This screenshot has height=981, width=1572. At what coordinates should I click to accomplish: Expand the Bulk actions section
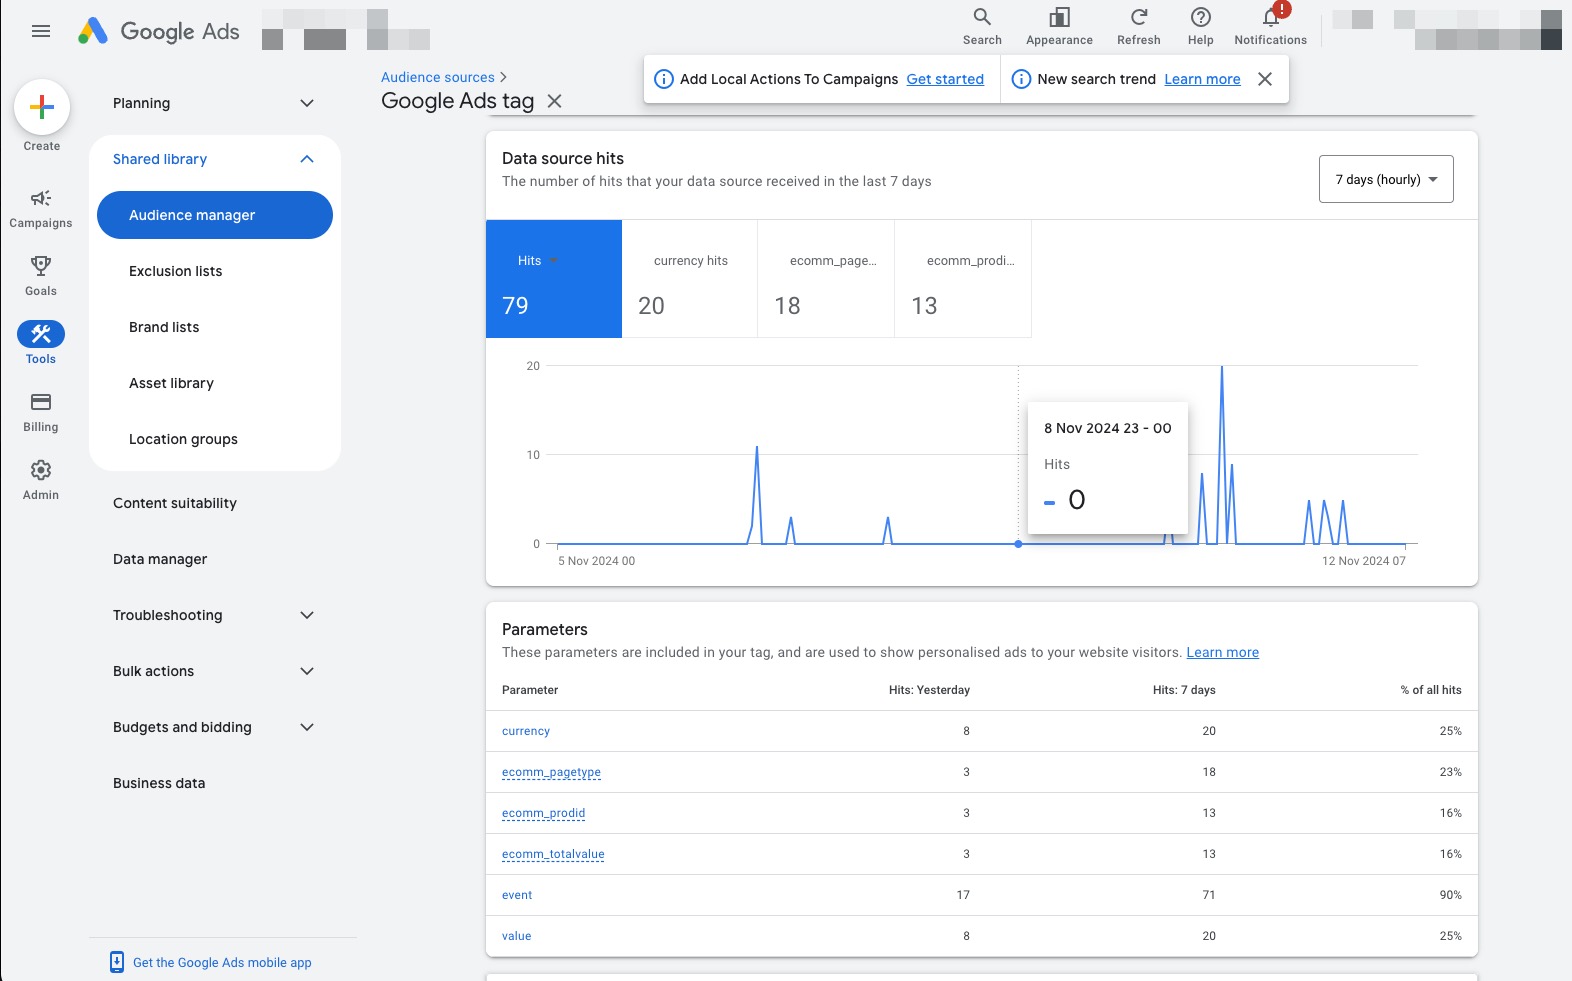pos(307,671)
